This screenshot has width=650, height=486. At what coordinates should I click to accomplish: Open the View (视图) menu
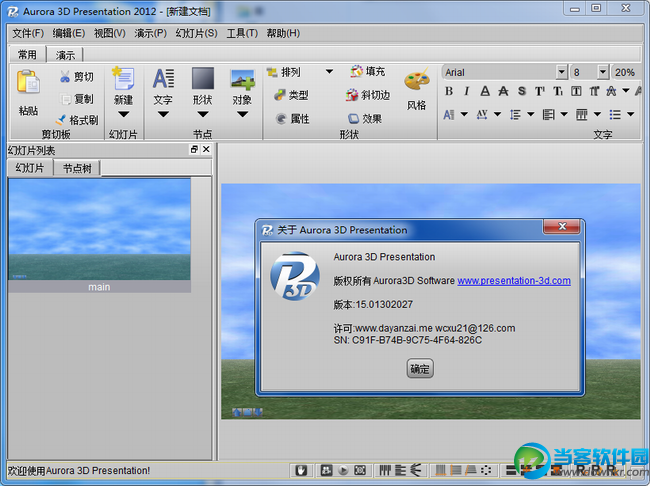pos(109,33)
